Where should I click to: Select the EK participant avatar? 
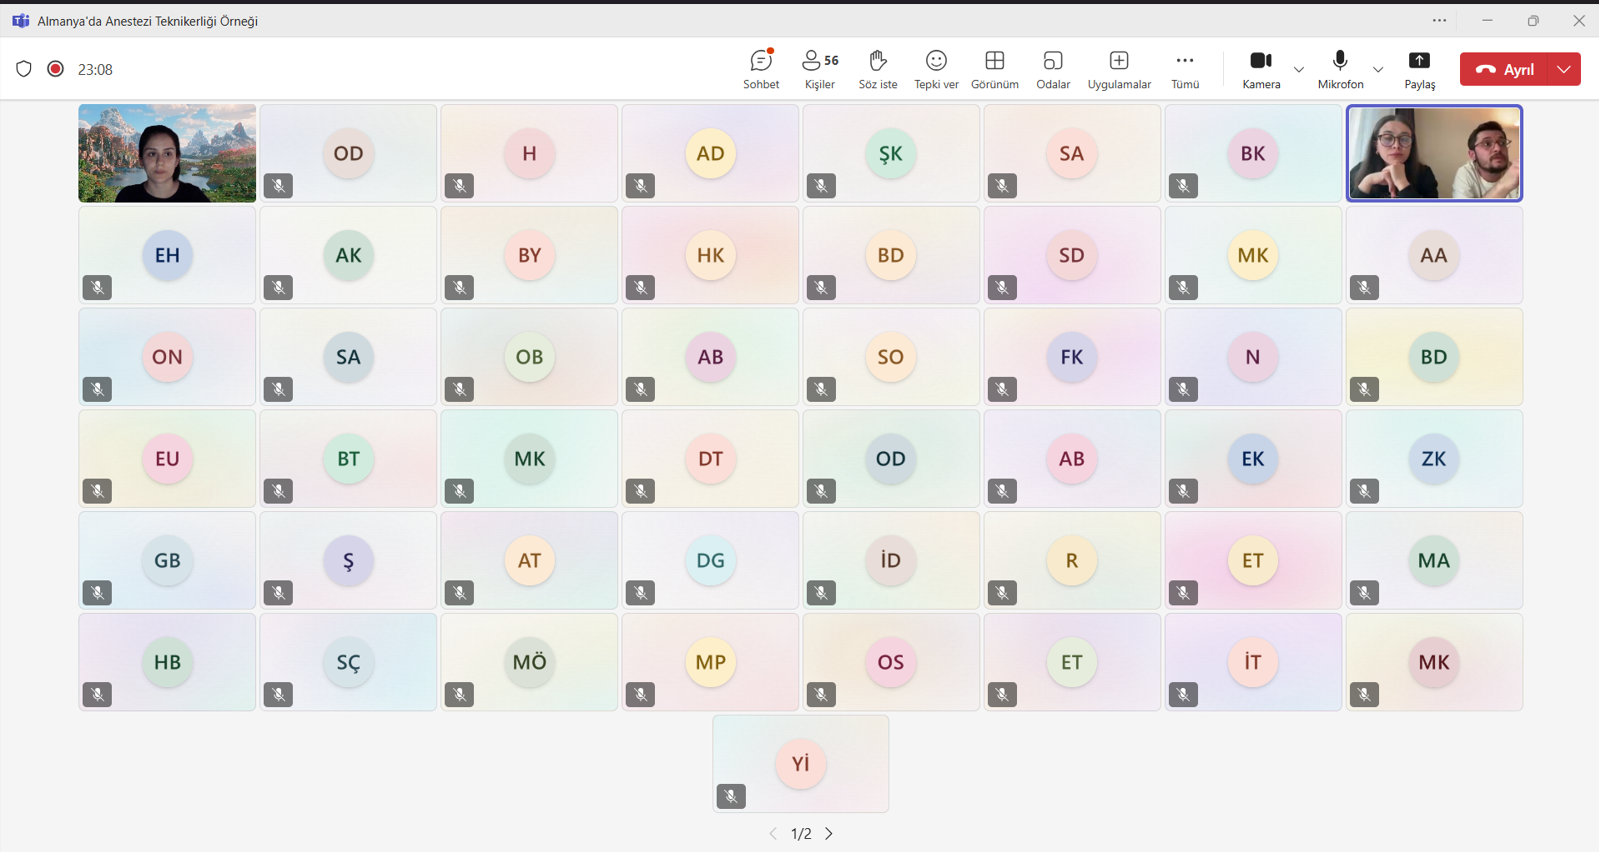(x=1253, y=459)
